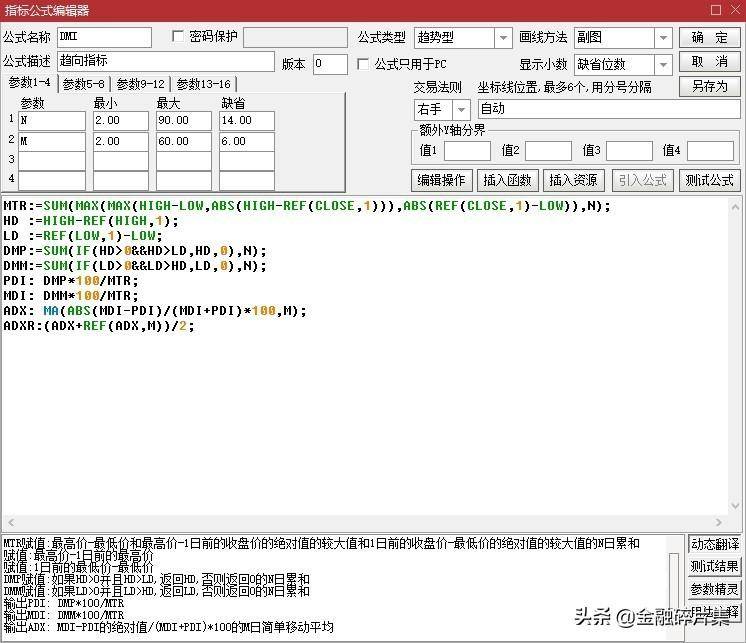Click the 值3 input field

629,151
